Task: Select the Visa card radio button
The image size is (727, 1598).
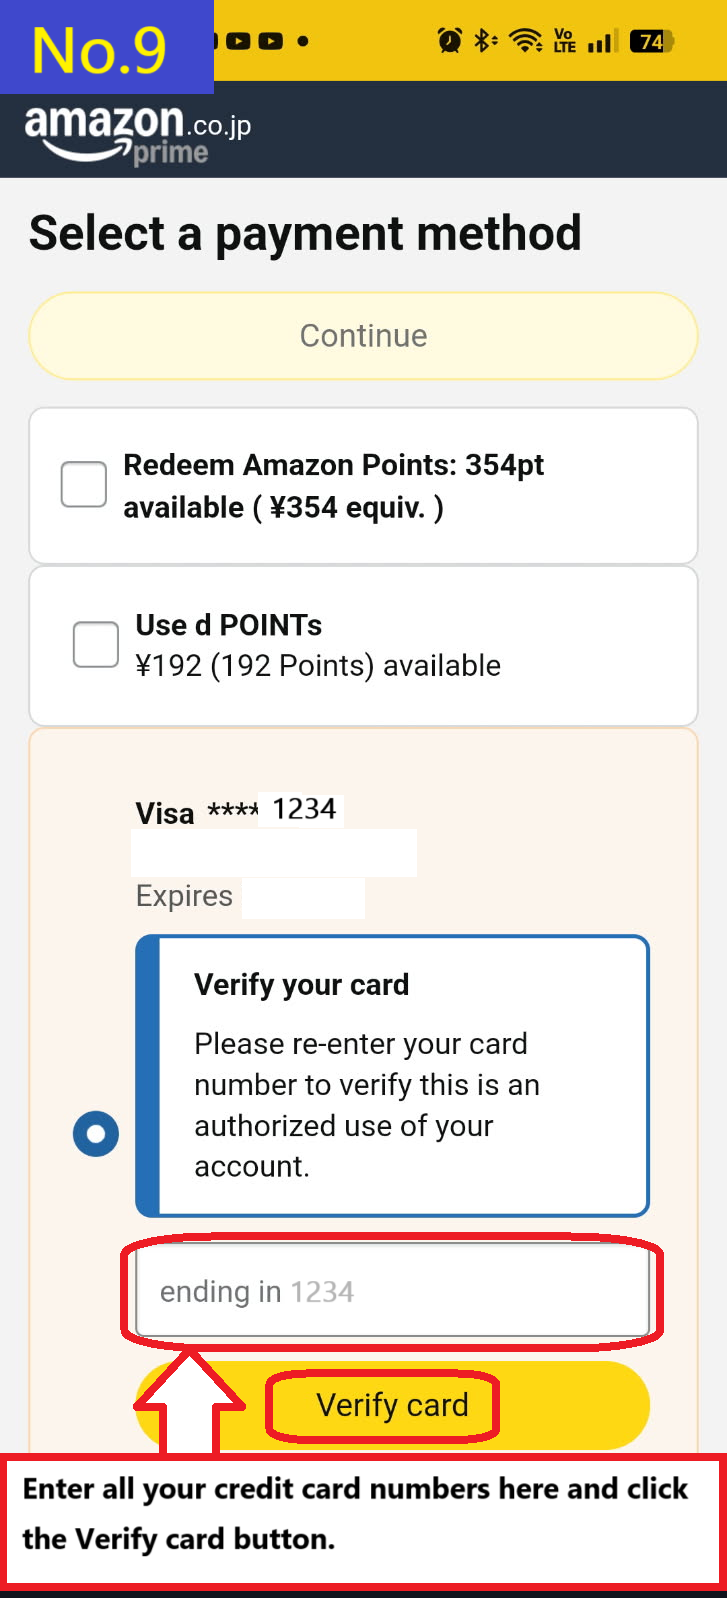Action: pyautogui.click(x=95, y=1134)
